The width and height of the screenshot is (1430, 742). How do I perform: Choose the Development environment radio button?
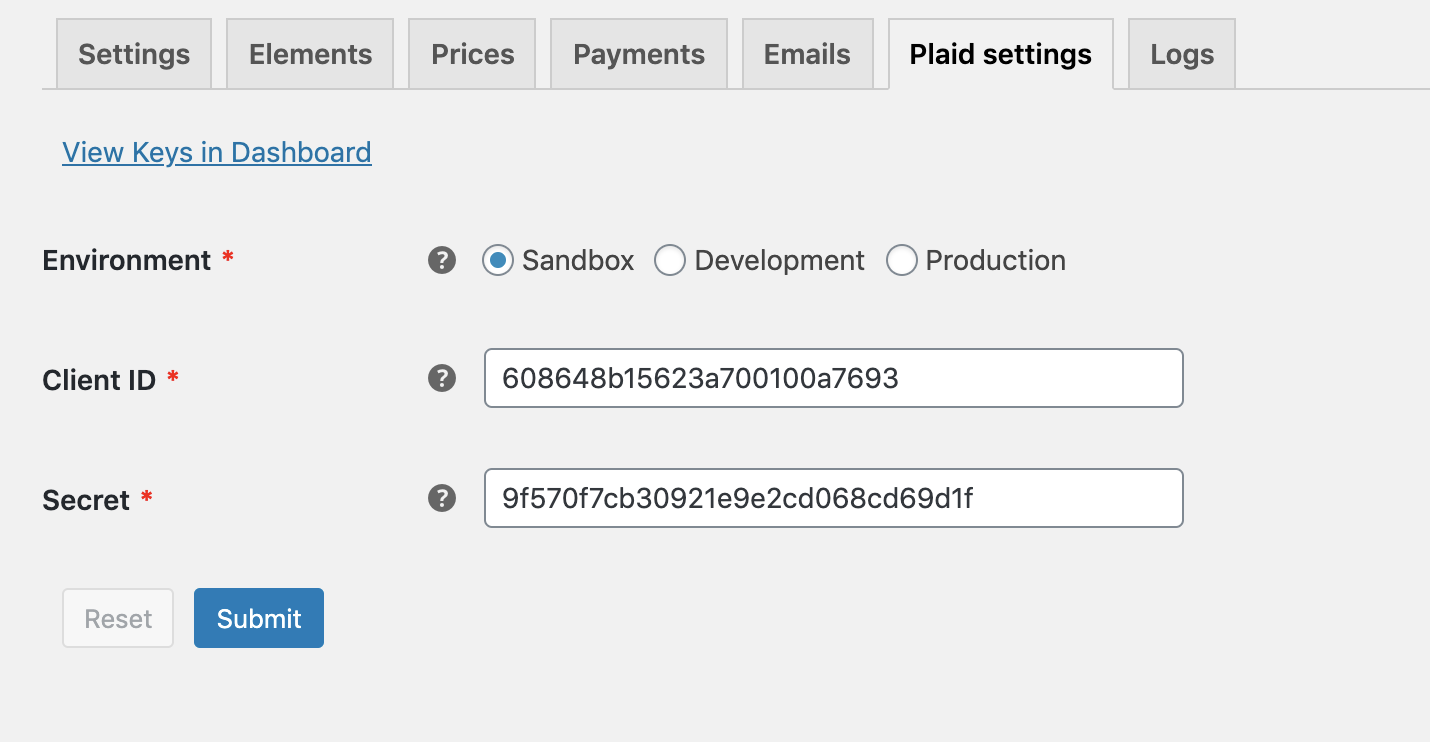[x=670, y=261]
